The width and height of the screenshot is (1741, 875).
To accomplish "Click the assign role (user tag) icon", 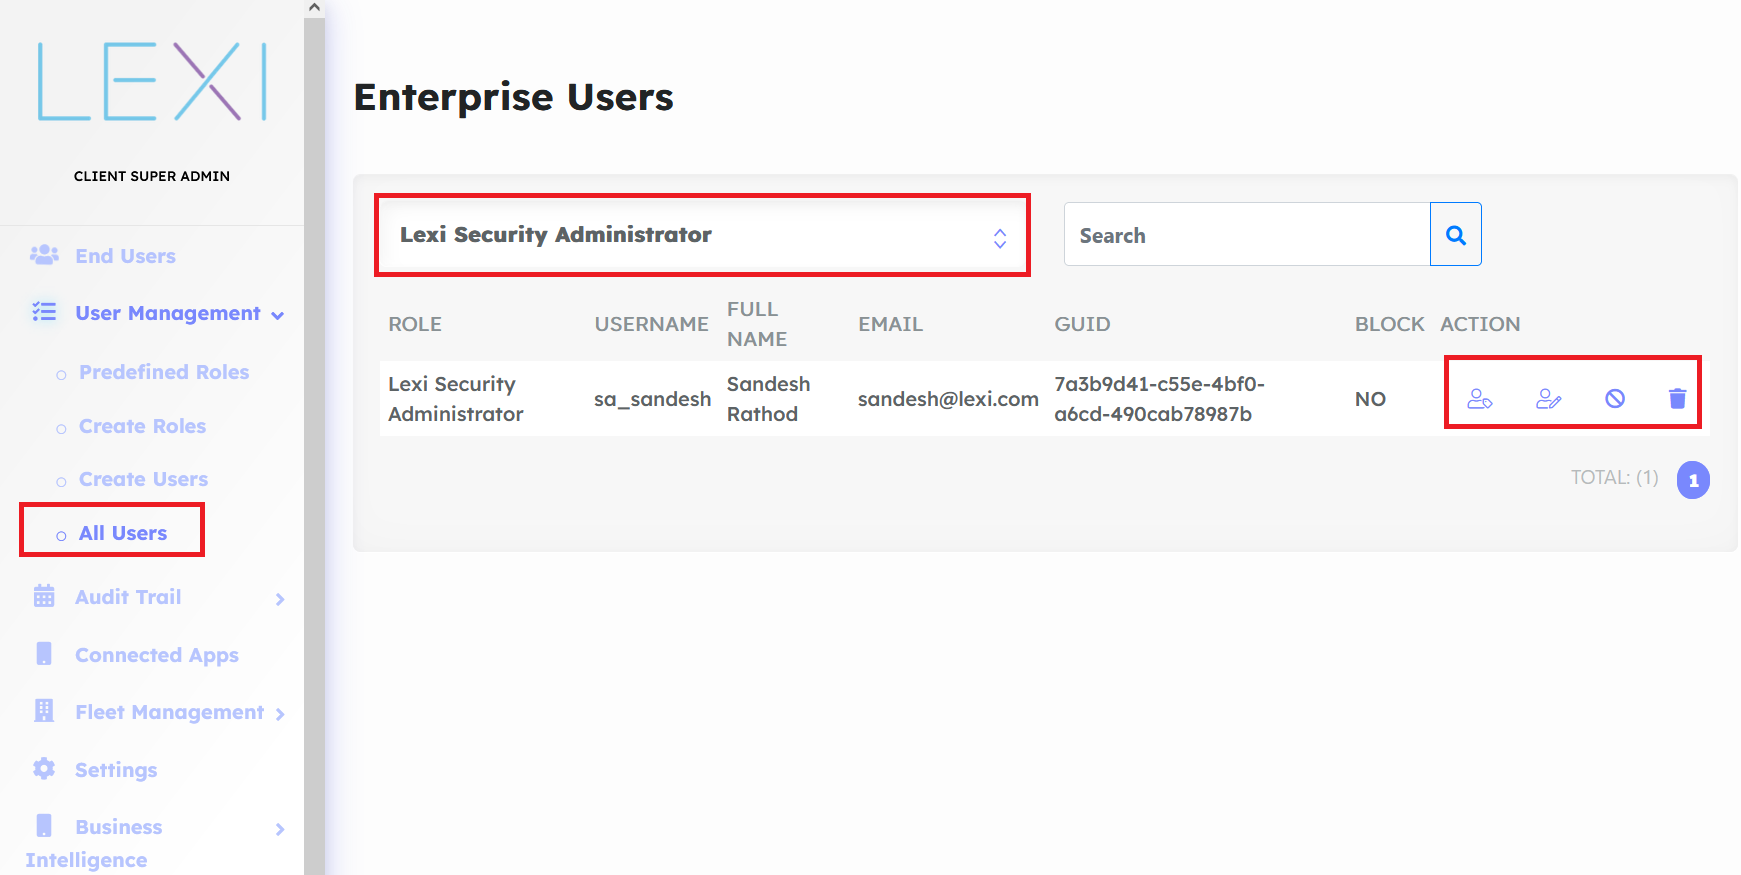I will tap(1479, 399).
